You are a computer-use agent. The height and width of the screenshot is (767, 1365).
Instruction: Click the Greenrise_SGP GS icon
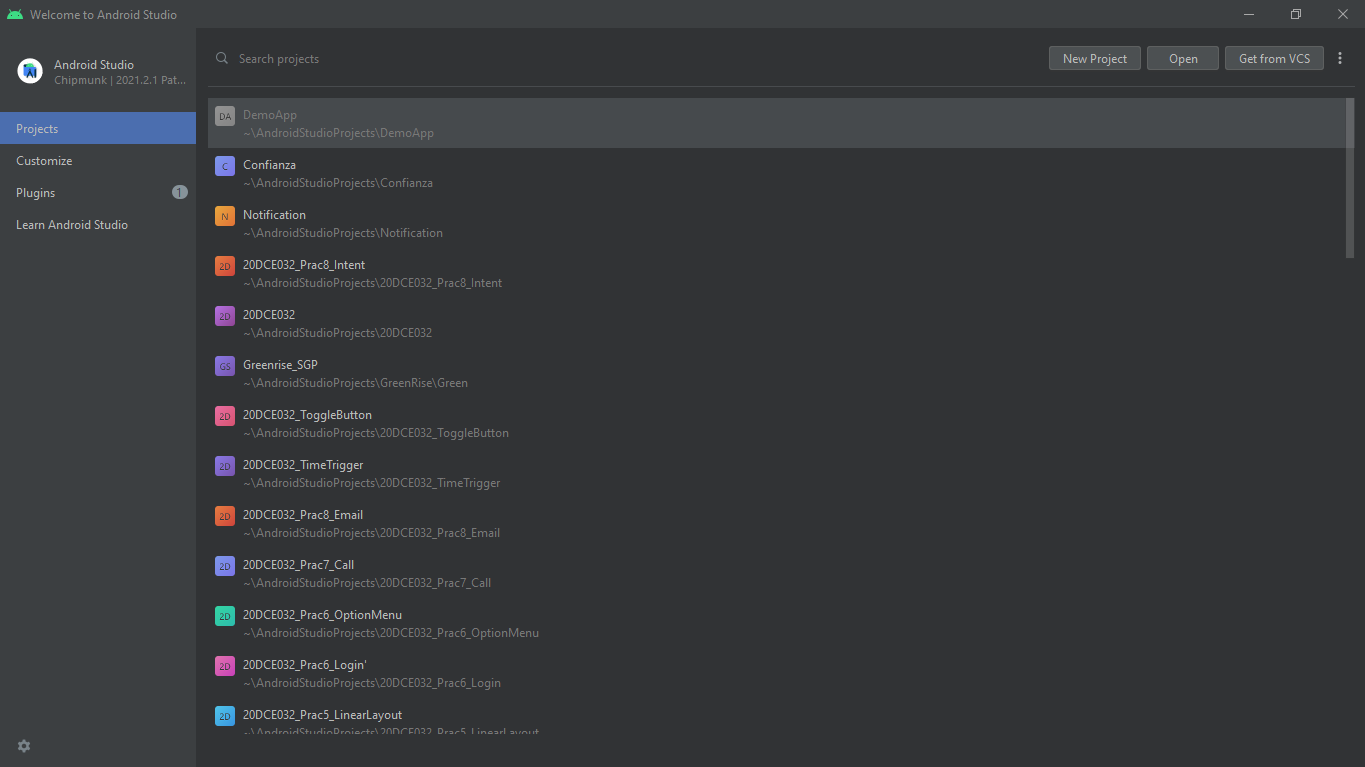point(225,366)
